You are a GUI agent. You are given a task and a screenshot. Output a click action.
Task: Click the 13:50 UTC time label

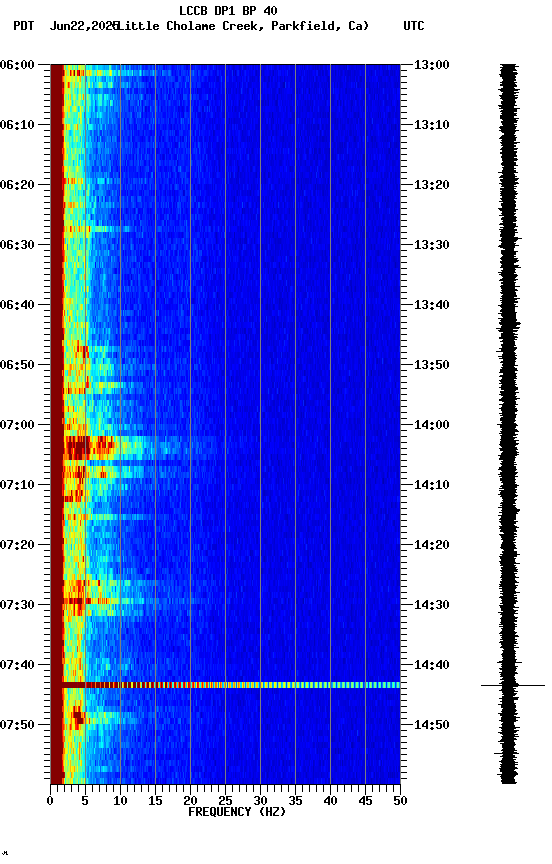click(432, 365)
